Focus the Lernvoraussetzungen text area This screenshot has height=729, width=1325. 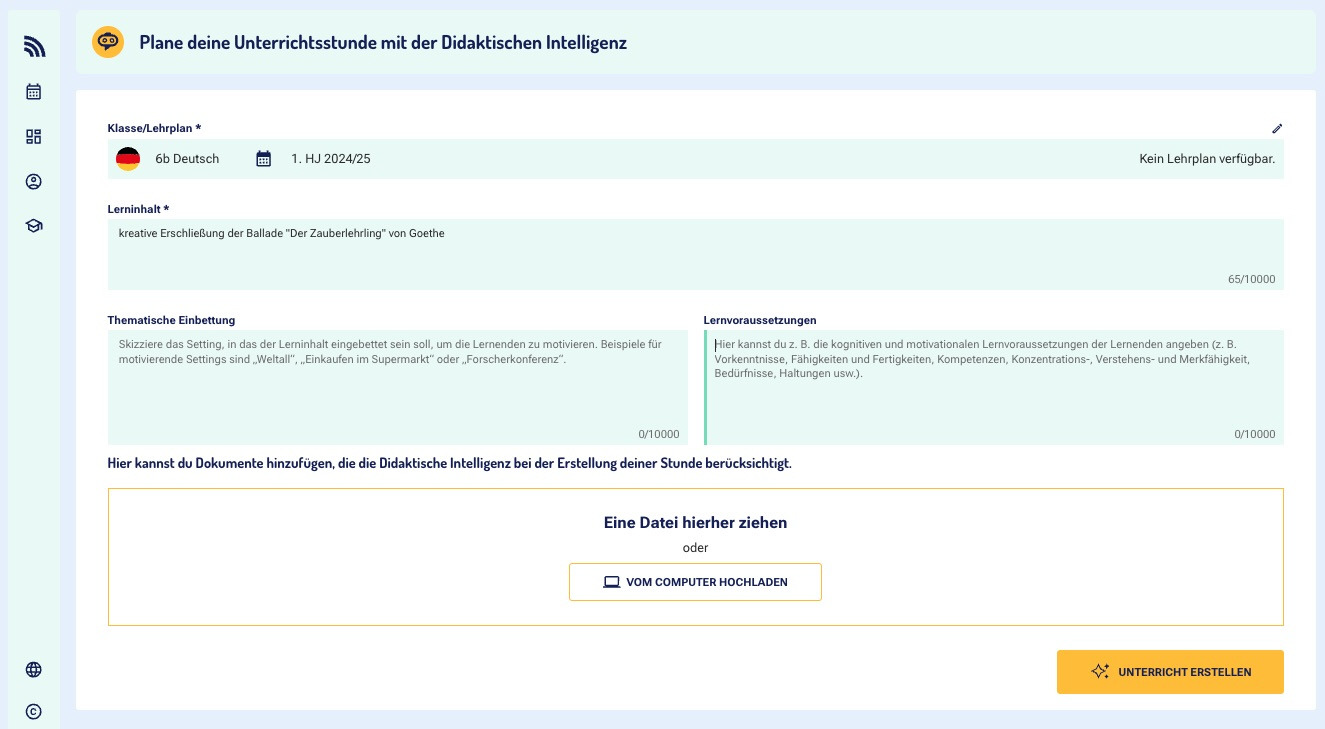994,387
